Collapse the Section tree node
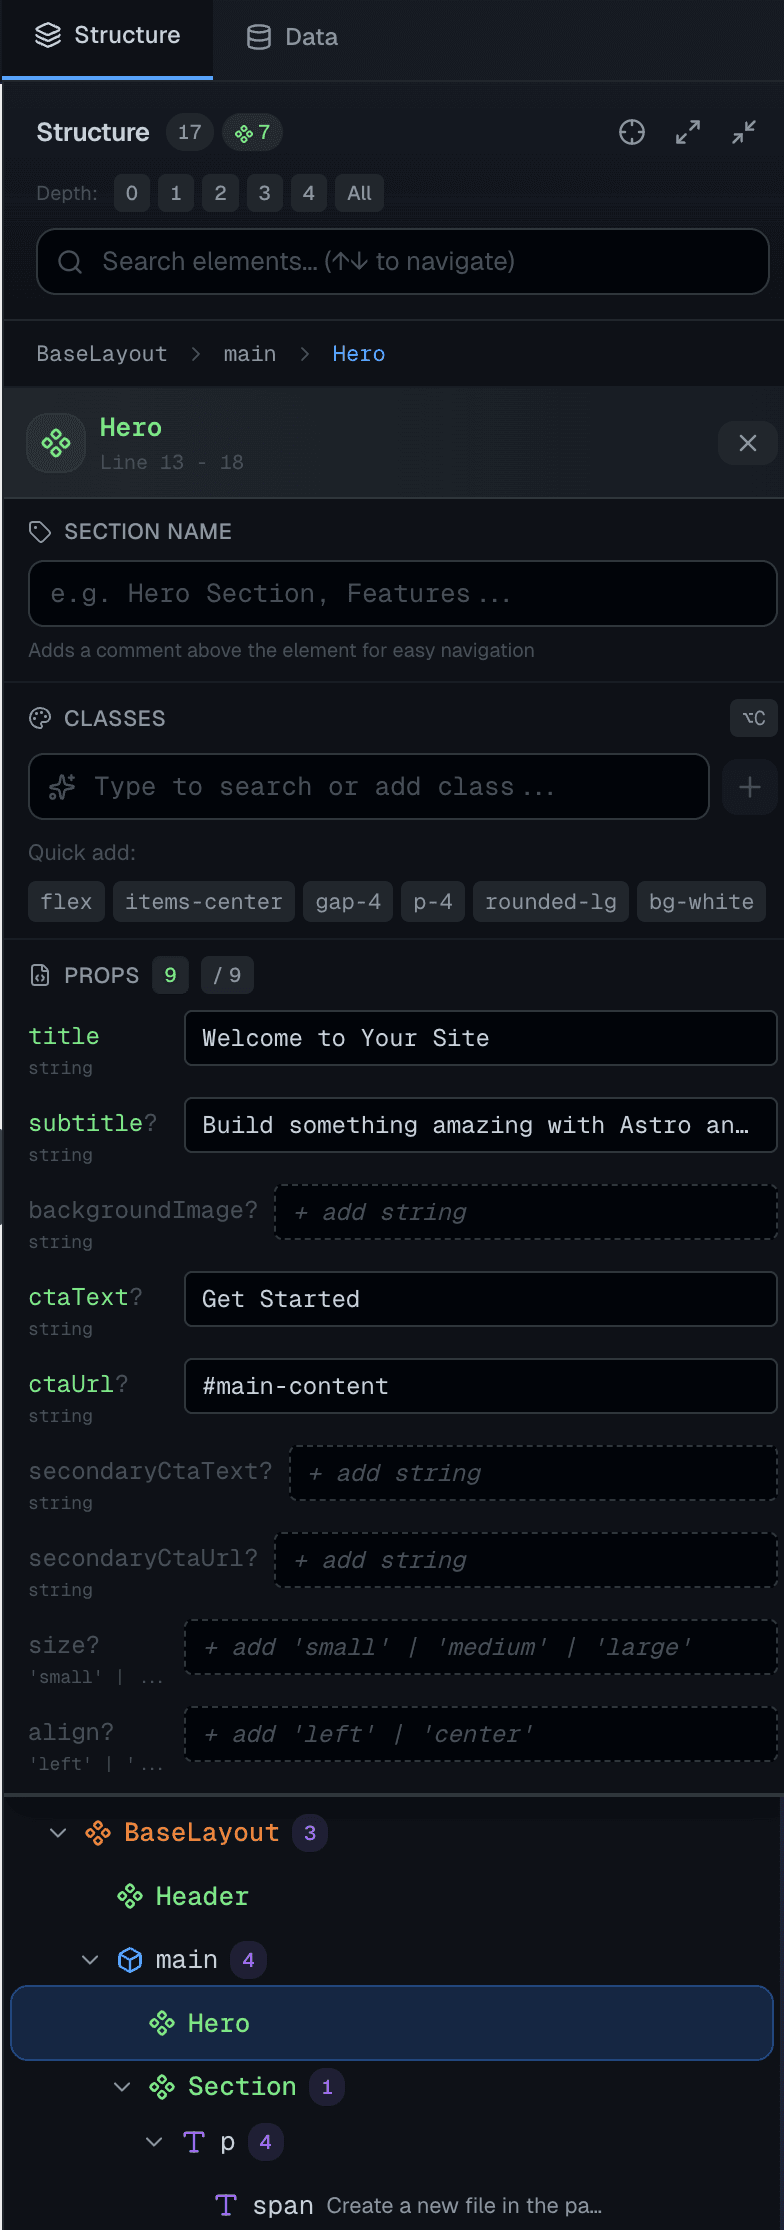 121,2087
